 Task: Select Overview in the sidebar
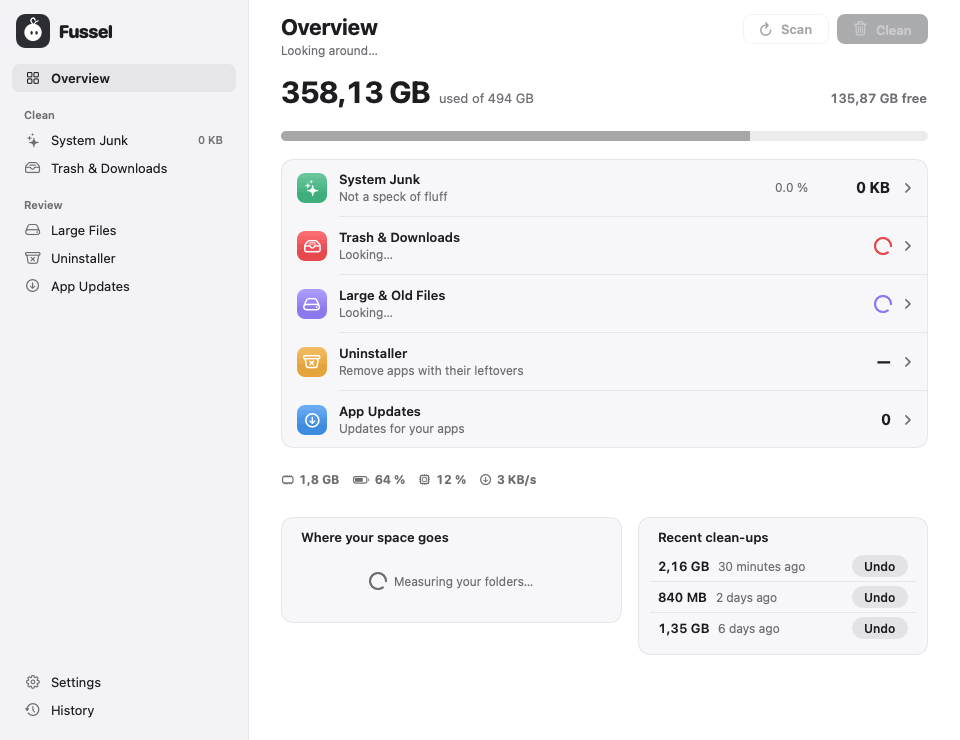point(124,78)
